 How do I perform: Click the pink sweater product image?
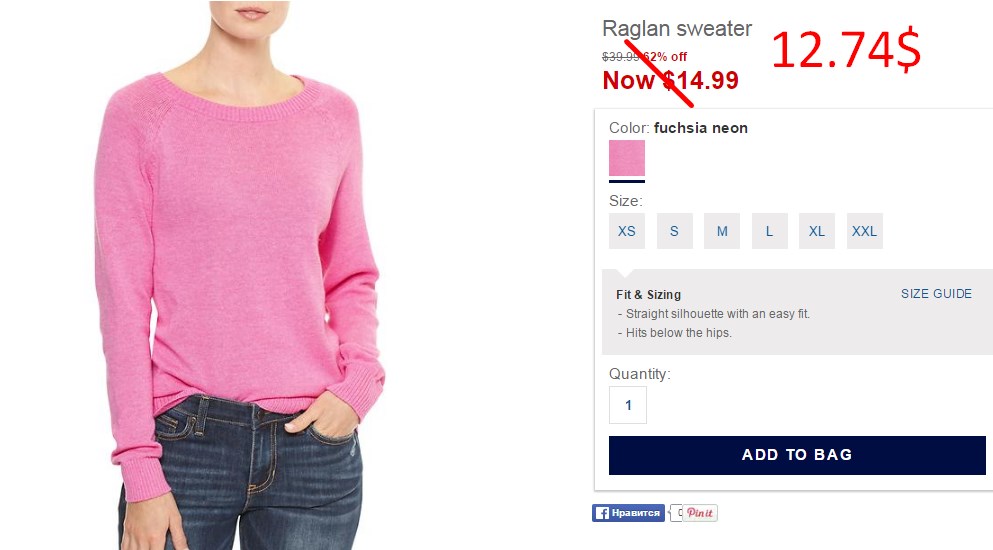[239, 275]
